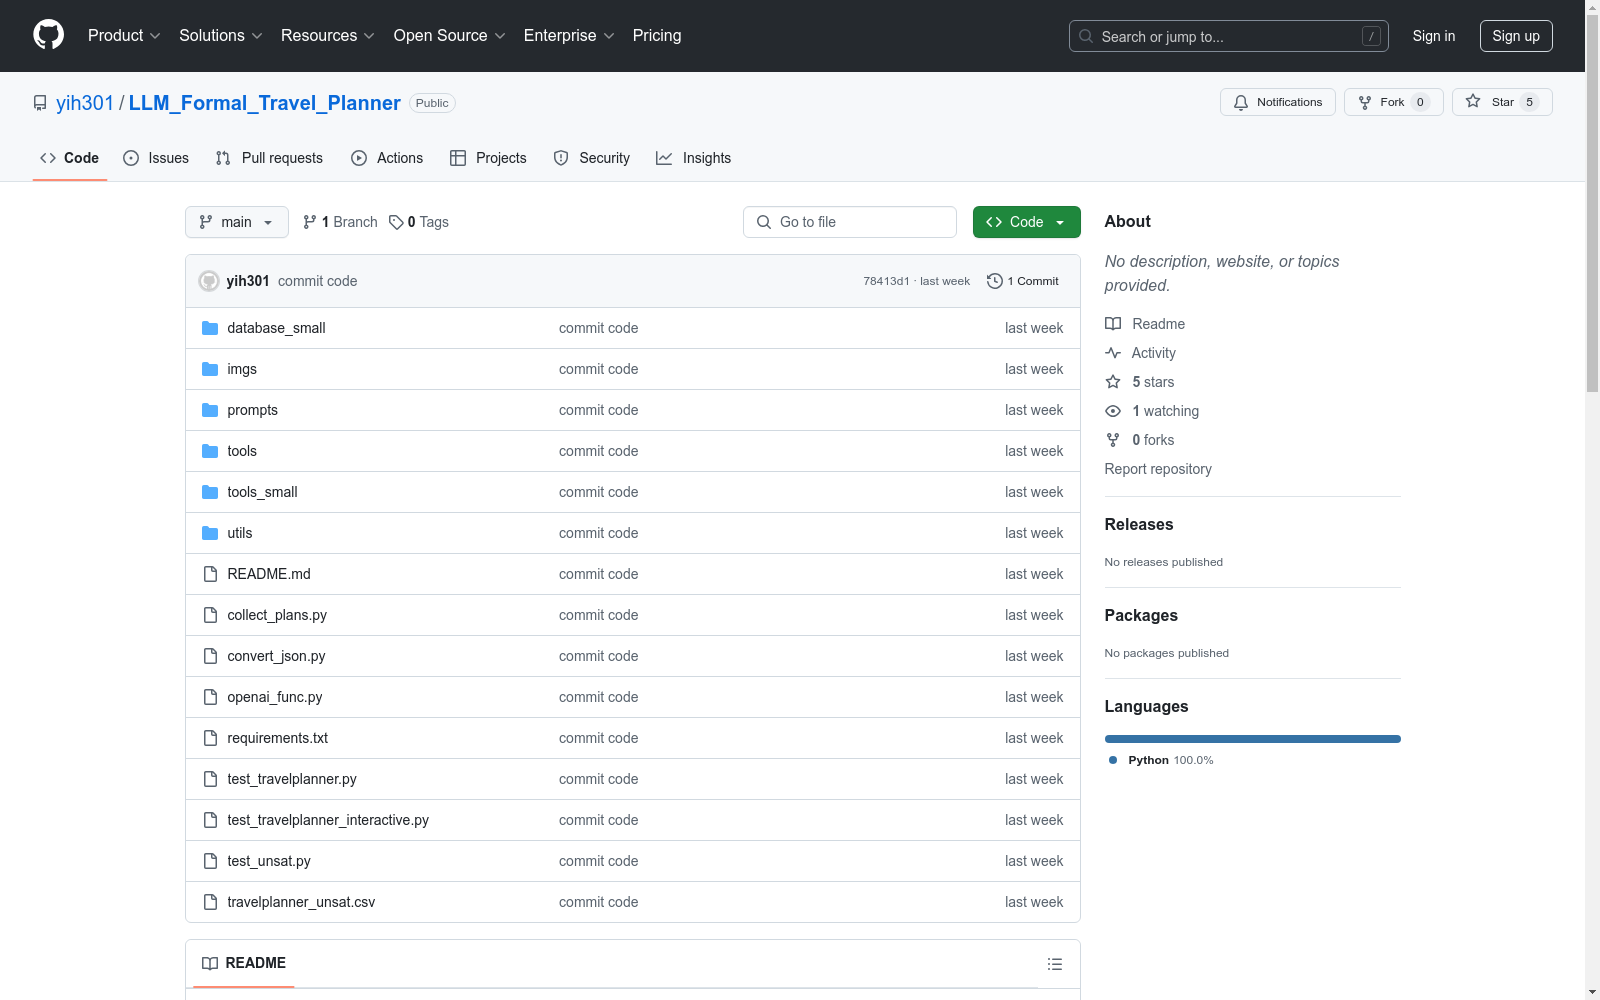
Task: Open the convert_json.py file
Action: click(x=276, y=656)
